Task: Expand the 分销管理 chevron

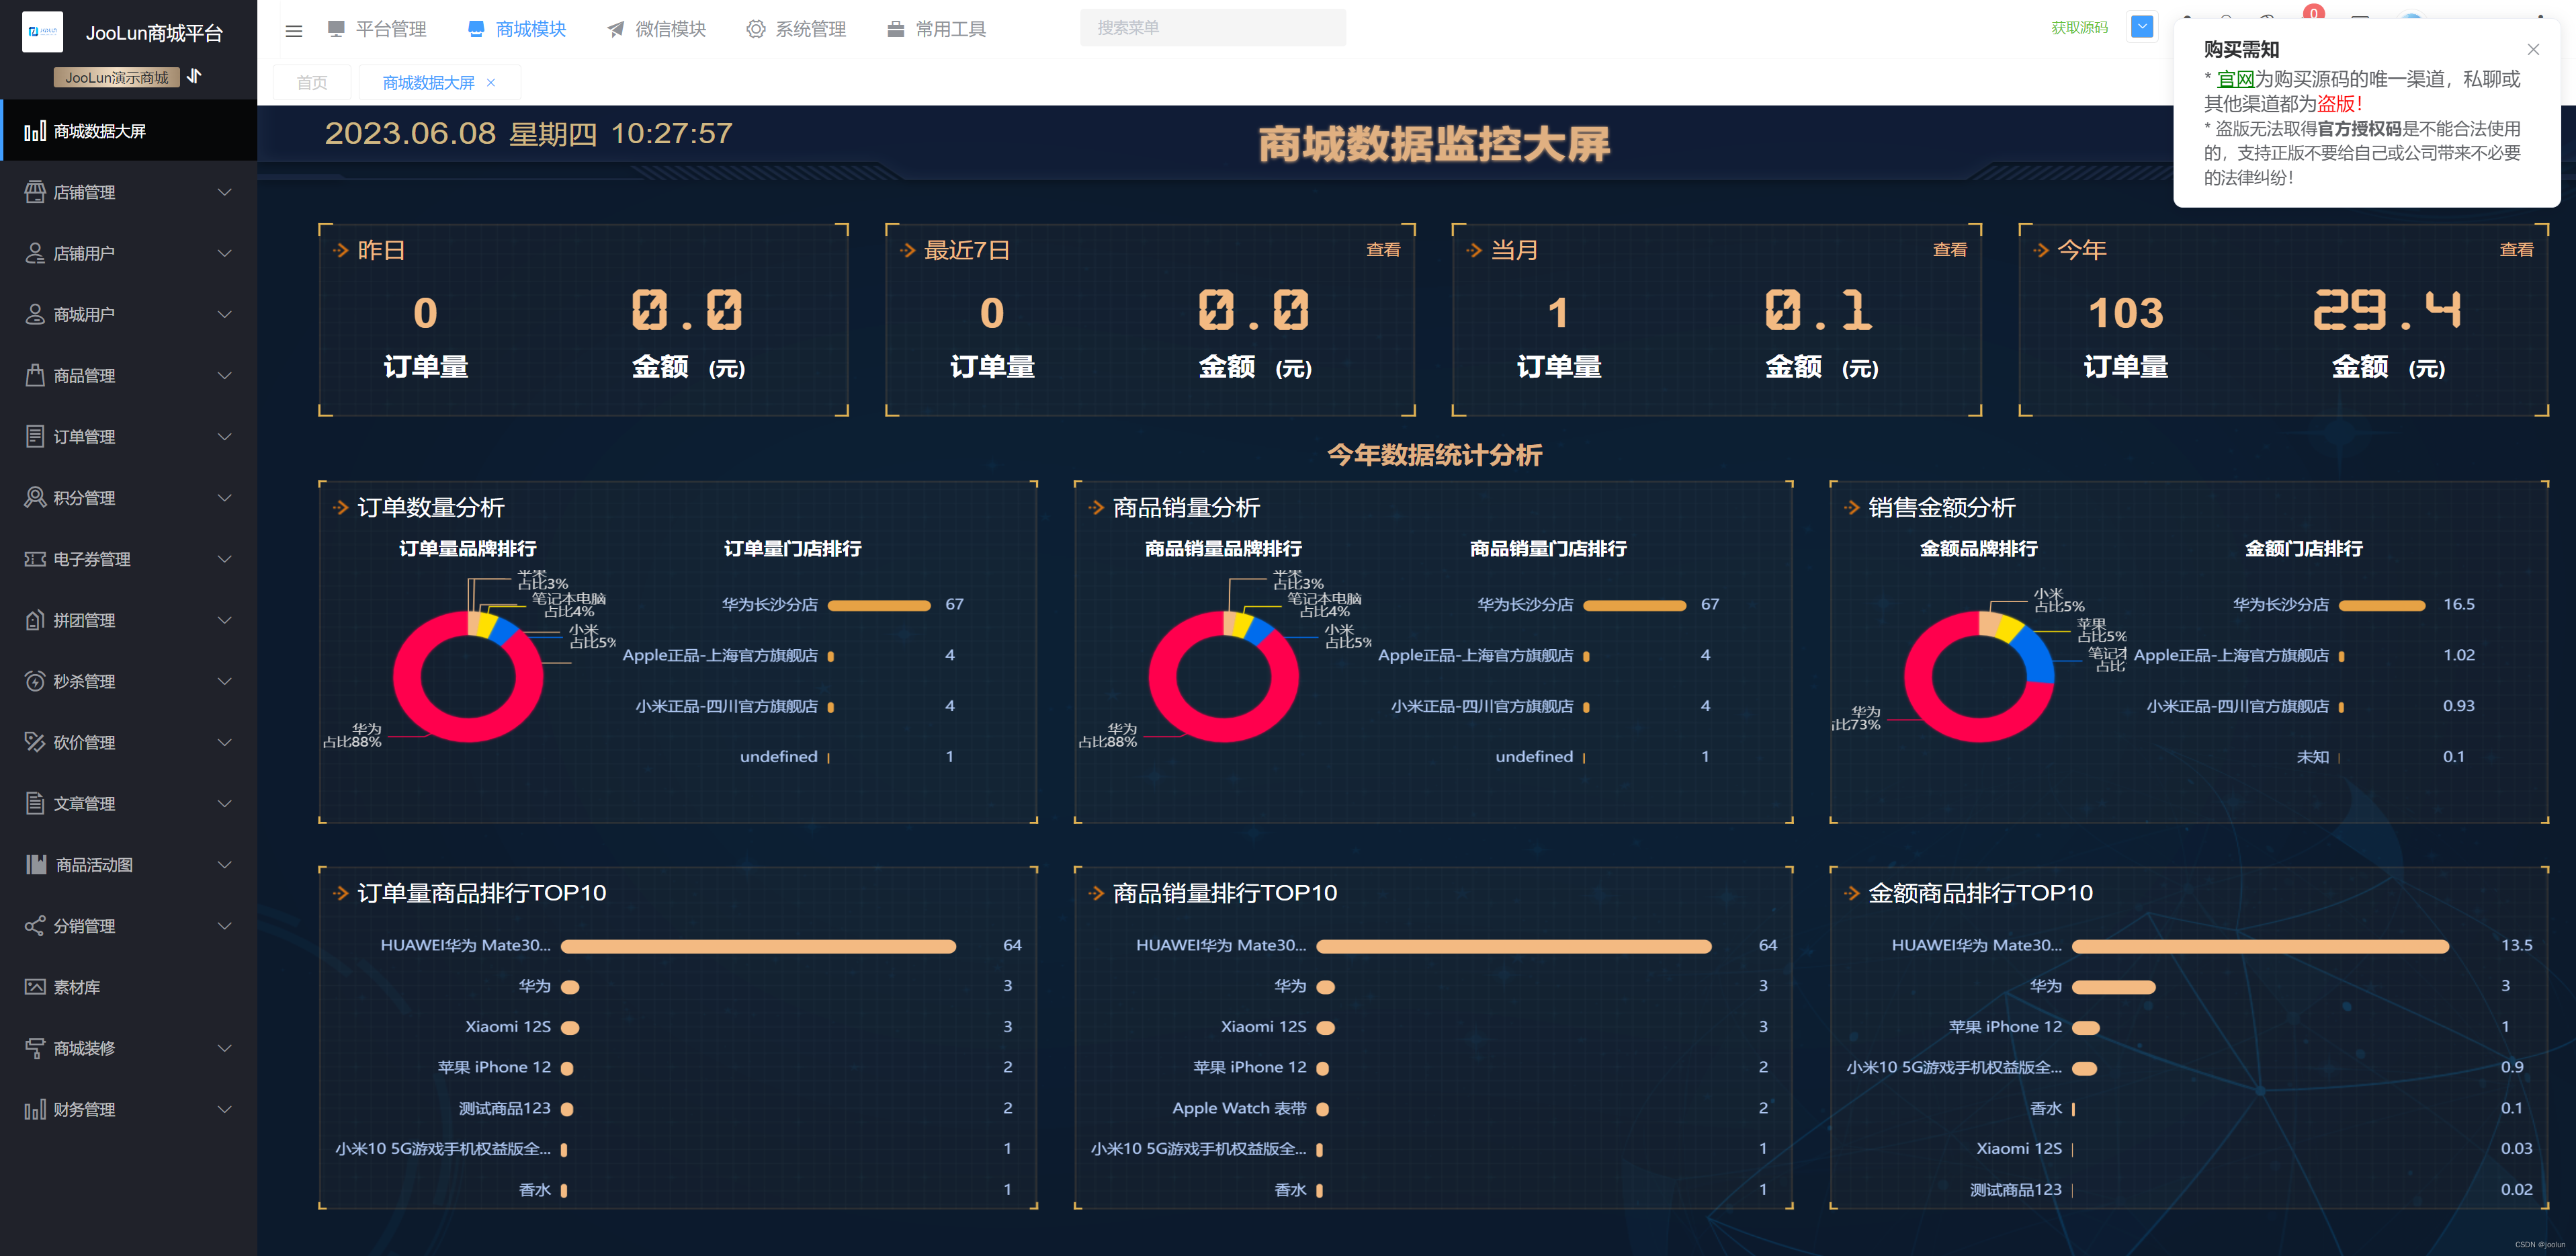Action: click(x=224, y=926)
